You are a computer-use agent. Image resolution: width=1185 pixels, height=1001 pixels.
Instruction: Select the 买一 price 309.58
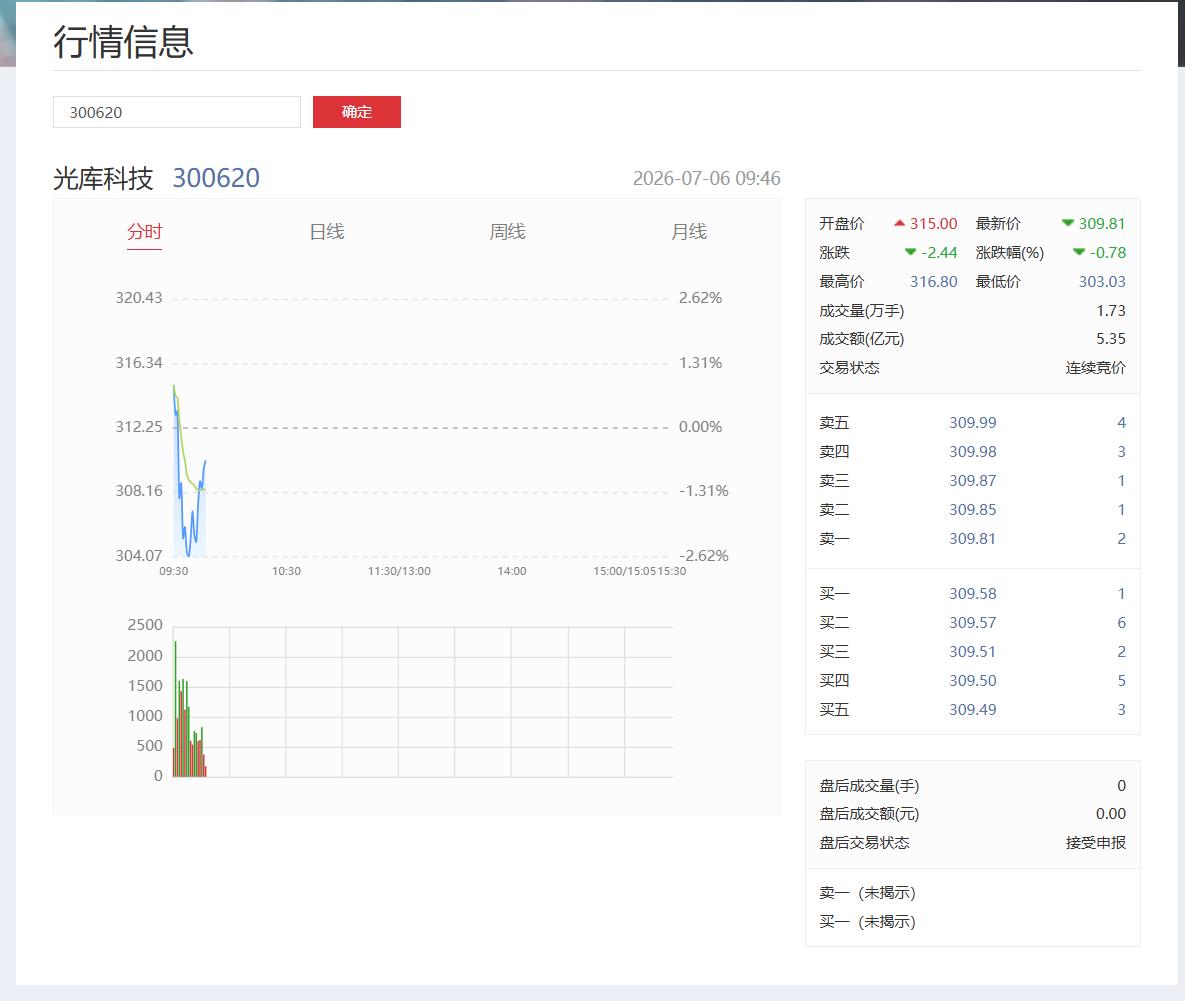[x=973, y=594]
